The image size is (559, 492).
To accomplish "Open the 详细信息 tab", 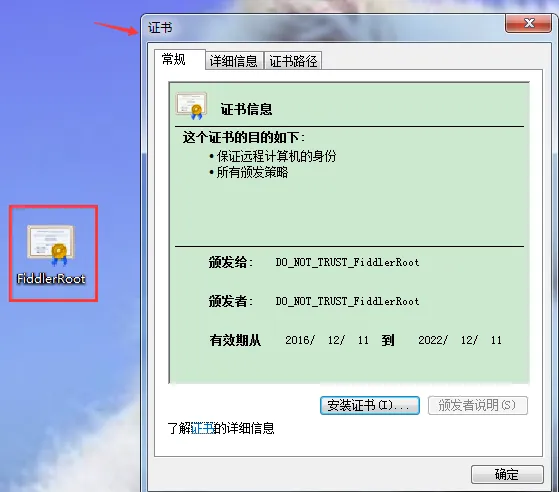I will coord(234,61).
